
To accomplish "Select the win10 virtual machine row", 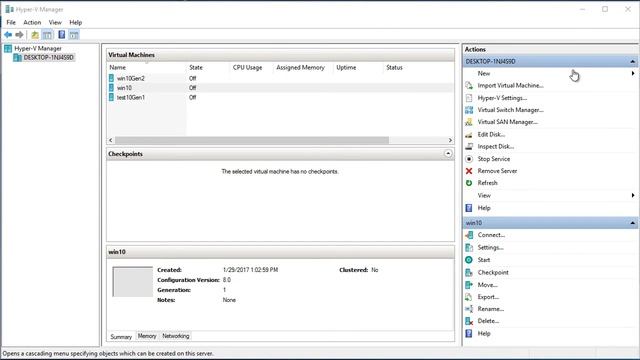I will coord(280,88).
